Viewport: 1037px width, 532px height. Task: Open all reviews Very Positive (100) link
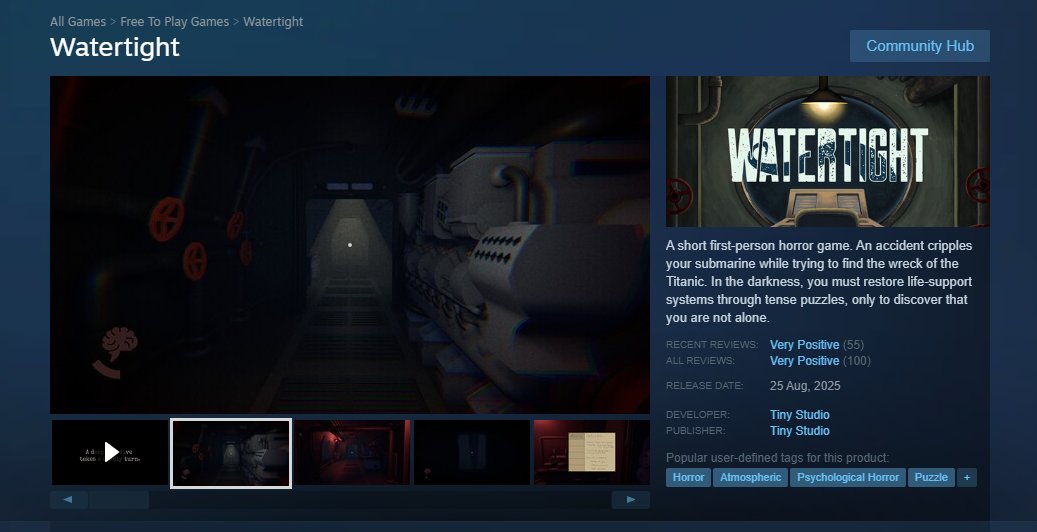click(x=820, y=361)
